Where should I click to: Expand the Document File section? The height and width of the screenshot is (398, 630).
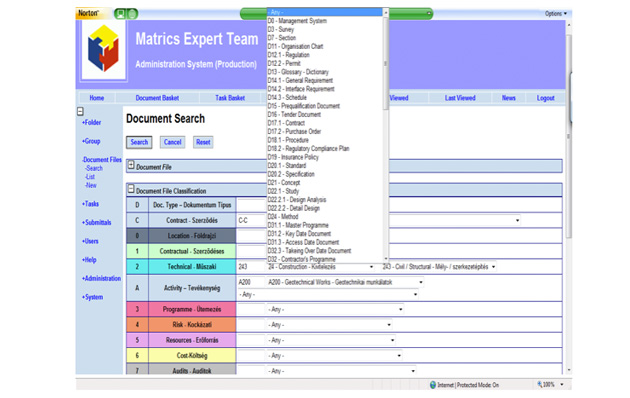[131, 165]
